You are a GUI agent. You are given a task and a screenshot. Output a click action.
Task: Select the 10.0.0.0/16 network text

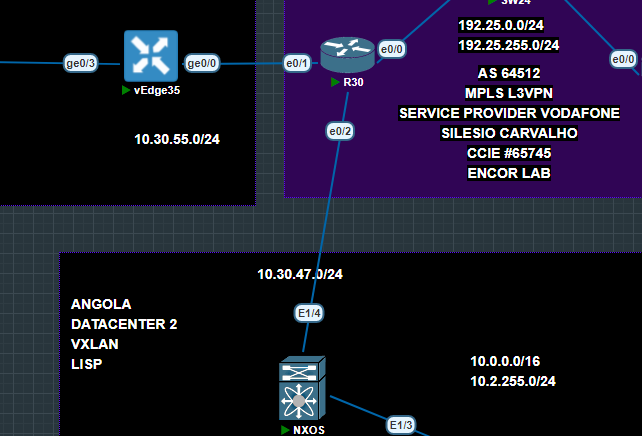pos(505,361)
